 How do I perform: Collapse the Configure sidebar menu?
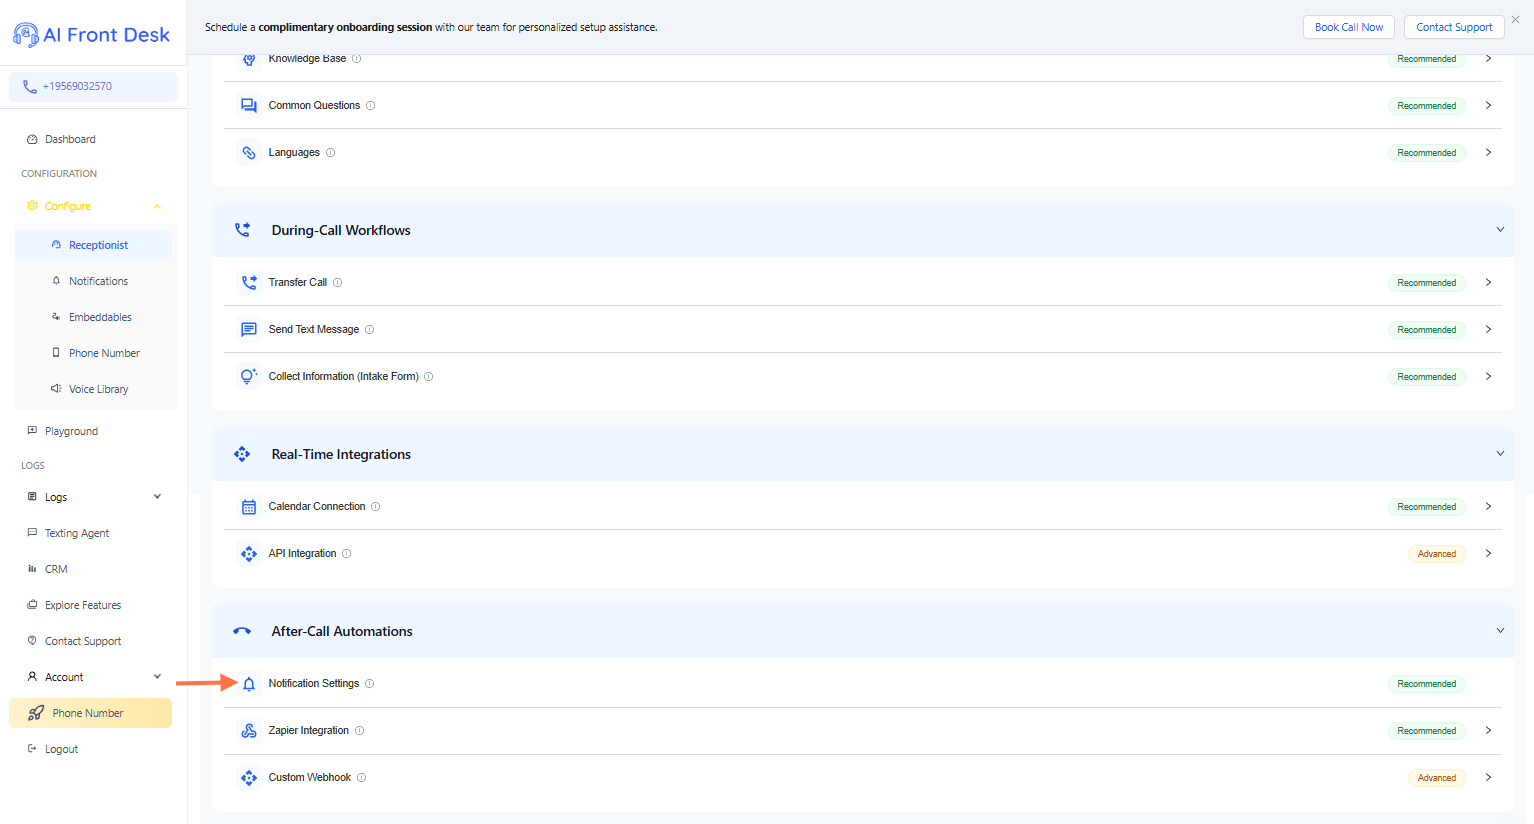[x=157, y=206]
